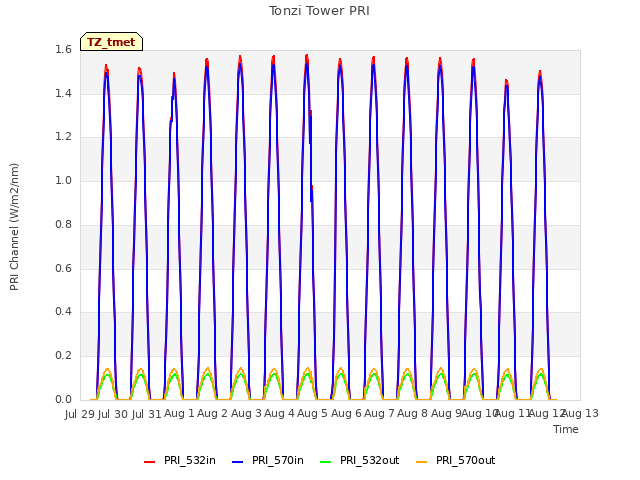Click the Jul 29 x-axis date label
640x480 pixels.
[x=80, y=414]
